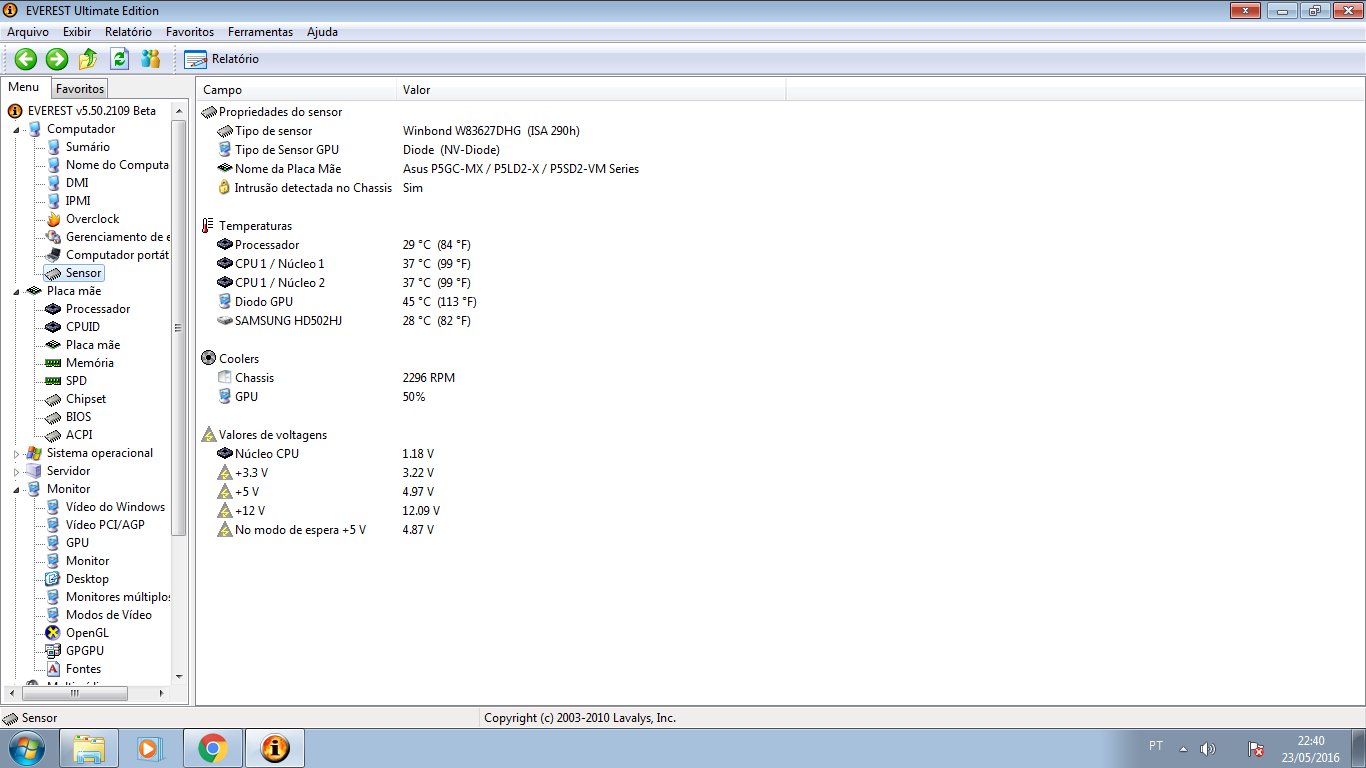This screenshot has width=1366, height=768.
Task: Select the Processador chip icon in the tree
Action: click(x=54, y=309)
